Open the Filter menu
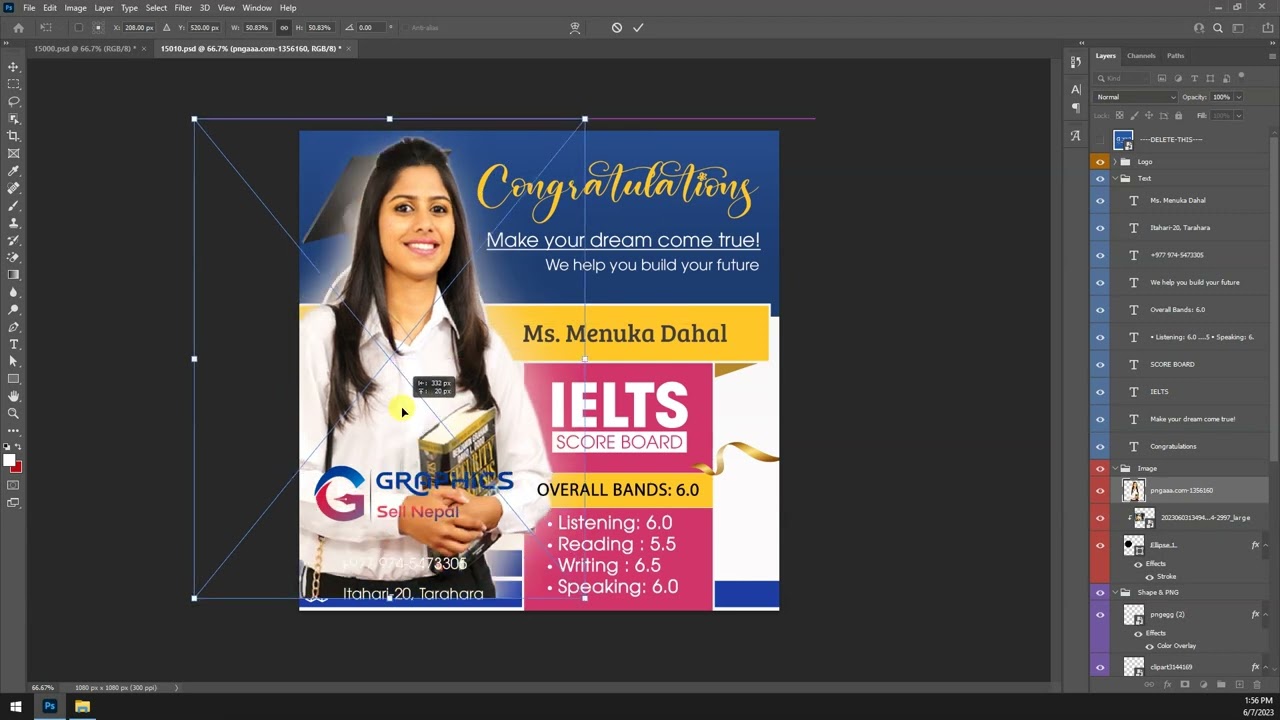The width and height of the screenshot is (1280, 720). pyautogui.click(x=183, y=7)
